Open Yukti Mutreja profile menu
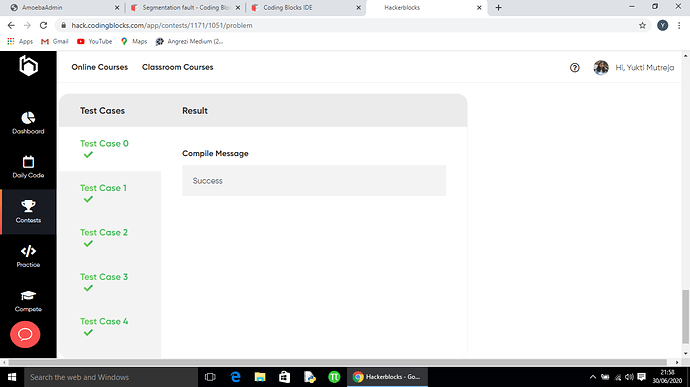Viewport: 690px width, 387px height. pyautogui.click(x=634, y=68)
